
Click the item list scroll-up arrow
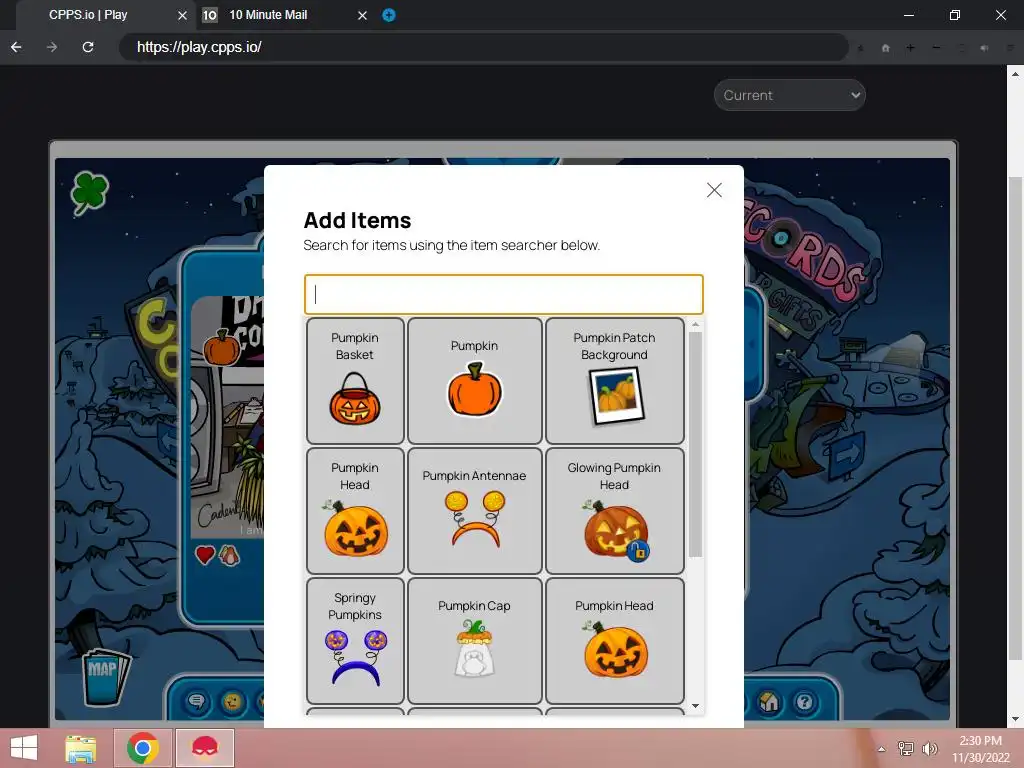click(696, 324)
